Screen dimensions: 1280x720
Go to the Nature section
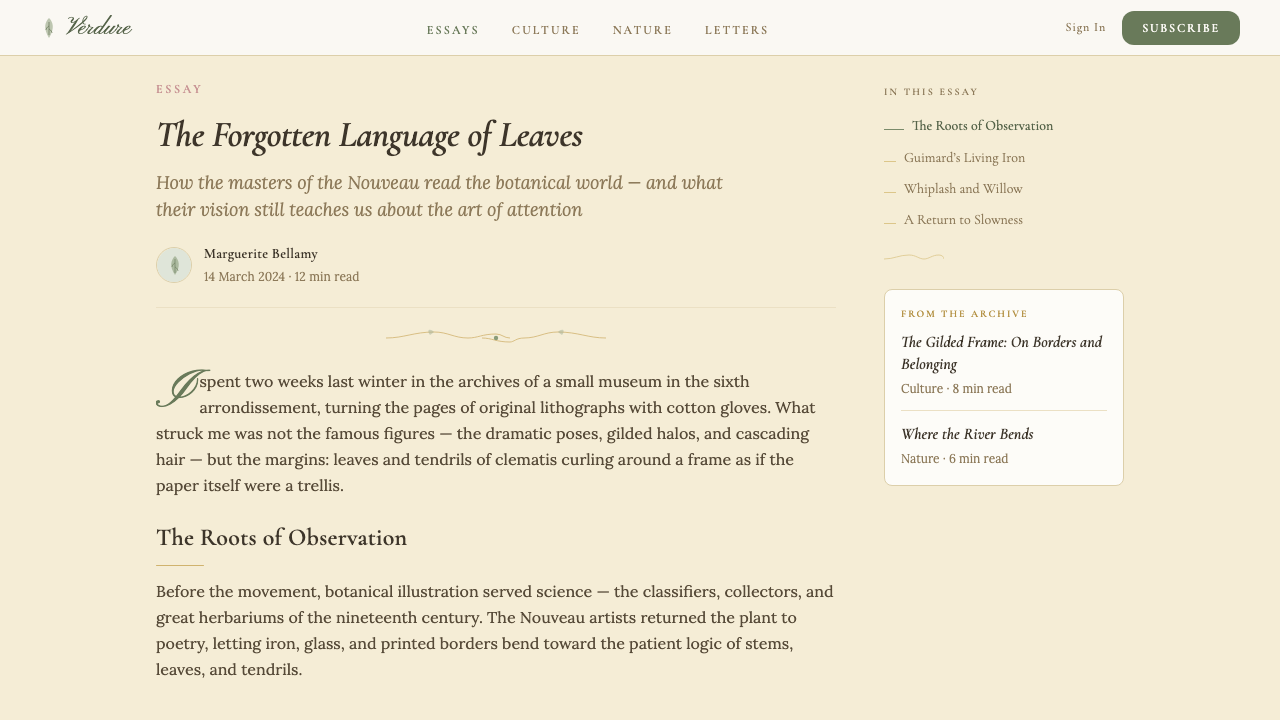[x=643, y=30]
